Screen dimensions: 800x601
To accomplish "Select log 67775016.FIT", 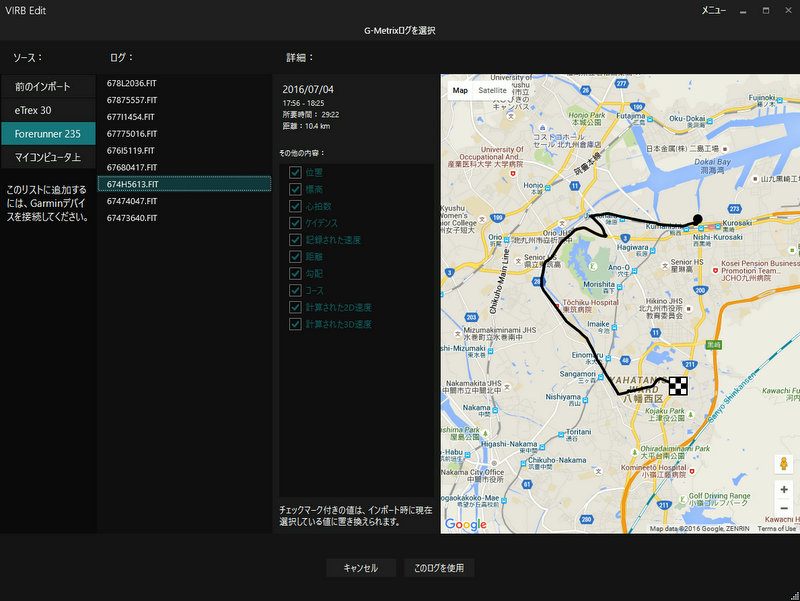I will point(184,134).
